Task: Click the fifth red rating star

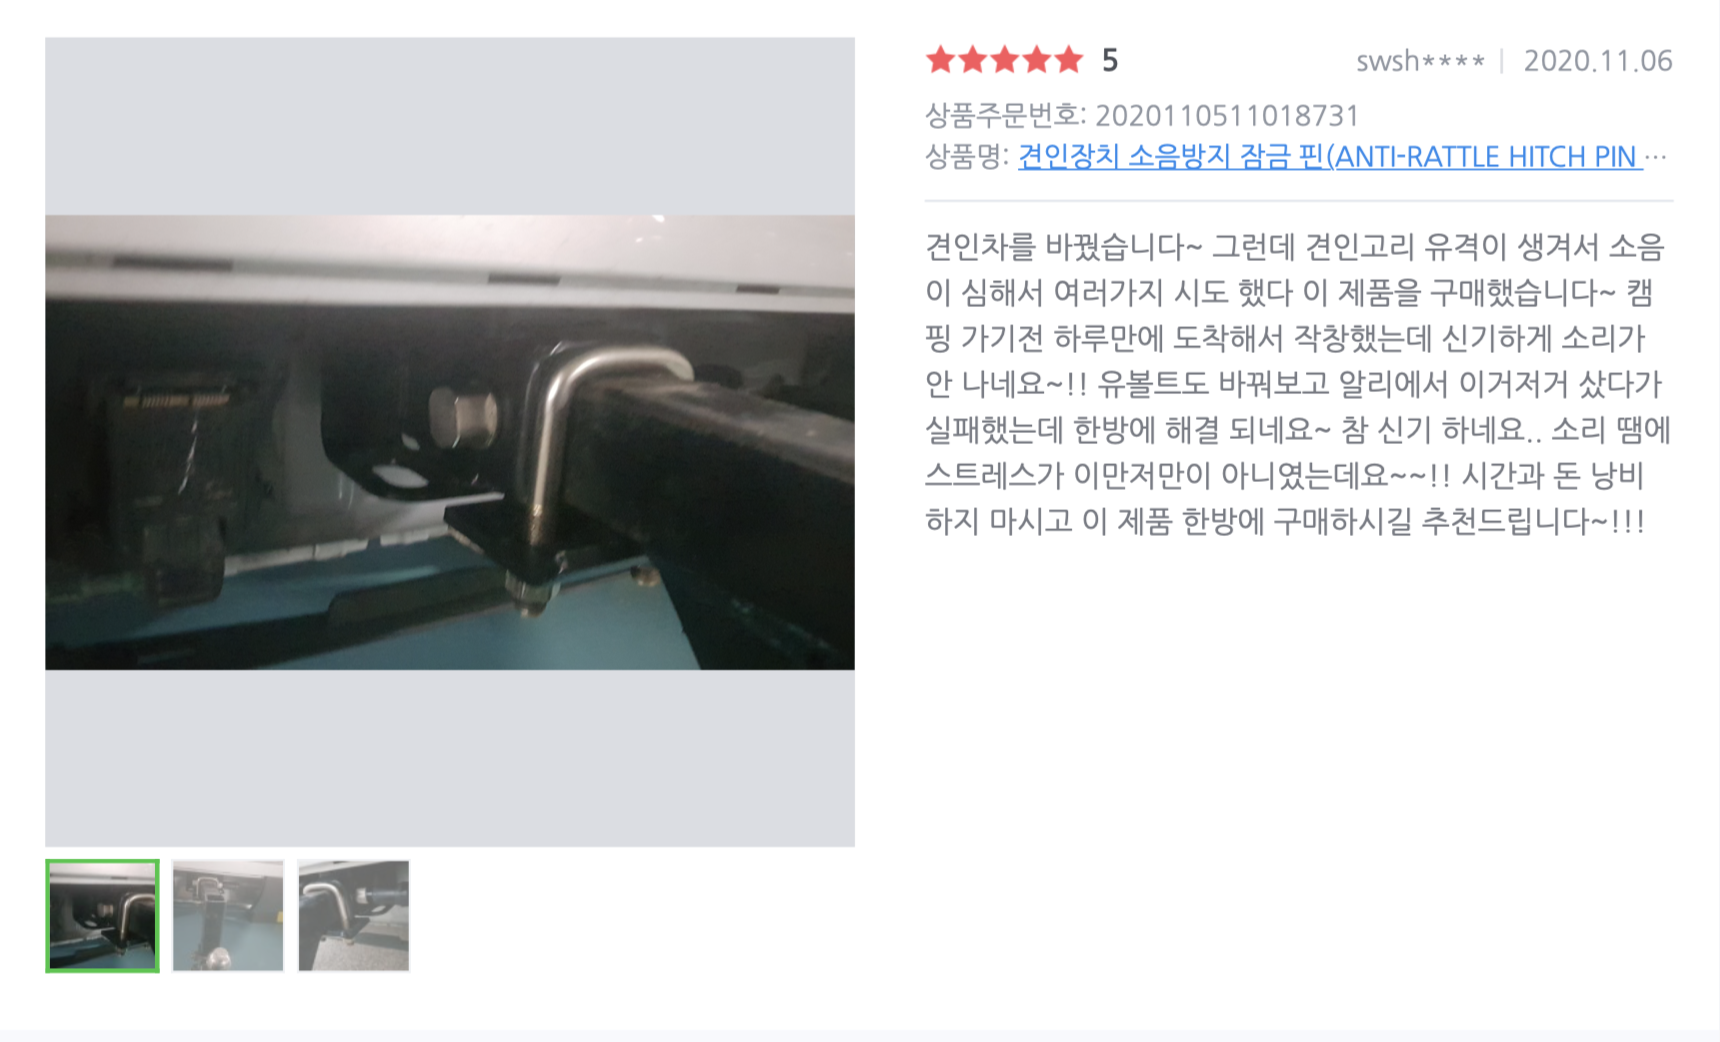Action: coord(1069,60)
